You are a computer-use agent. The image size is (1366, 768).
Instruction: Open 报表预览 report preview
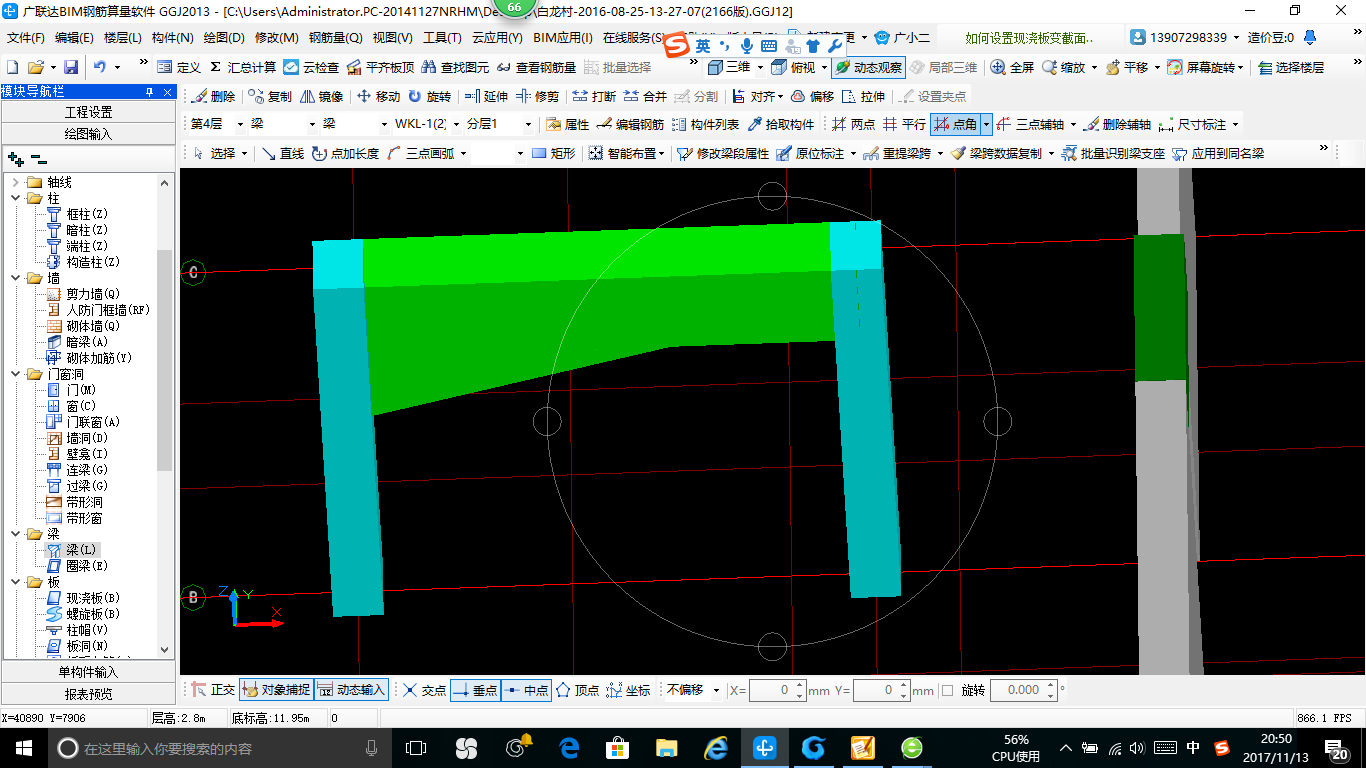[88, 693]
